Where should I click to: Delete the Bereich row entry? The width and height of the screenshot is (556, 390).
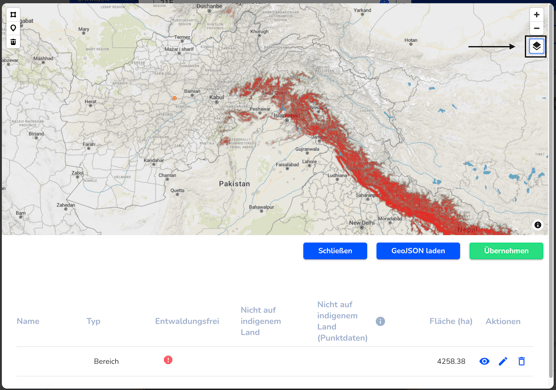point(521,361)
